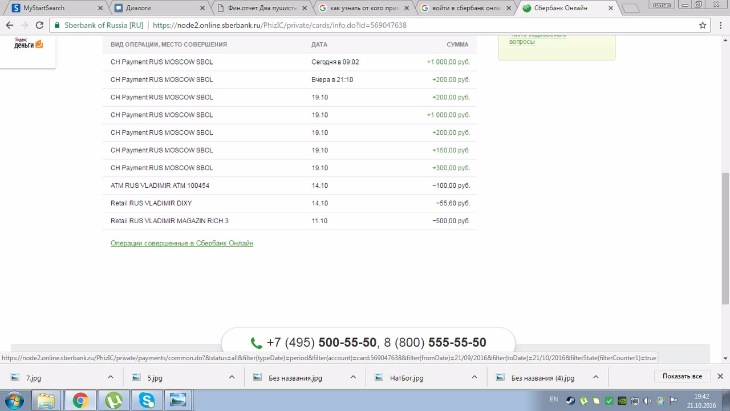Reload the Sberbank page

(x=40, y=24)
